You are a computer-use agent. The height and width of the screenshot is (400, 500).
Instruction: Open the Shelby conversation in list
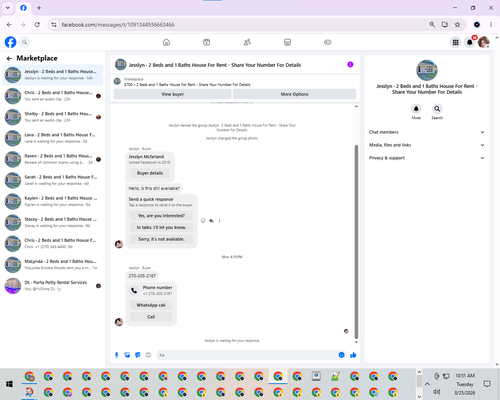(x=53, y=117)
